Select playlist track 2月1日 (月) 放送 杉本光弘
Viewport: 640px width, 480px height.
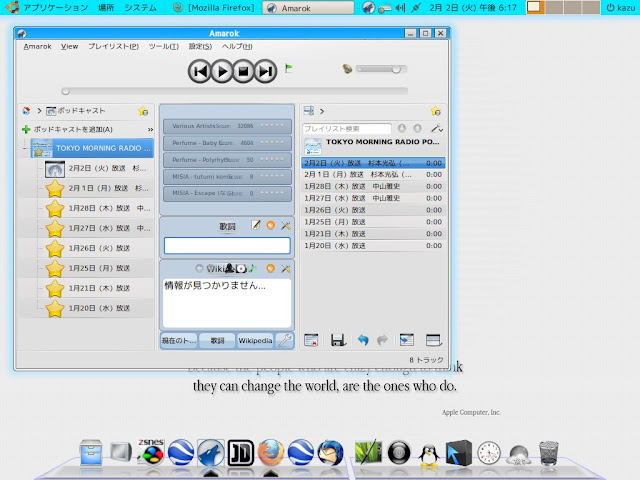click(373, 175)
